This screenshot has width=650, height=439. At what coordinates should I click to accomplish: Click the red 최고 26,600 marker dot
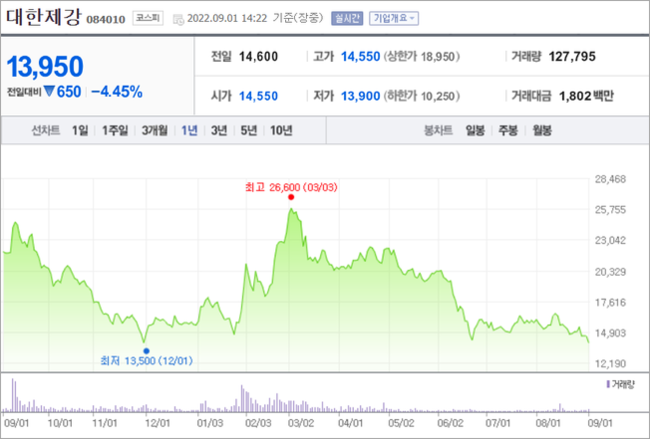[291, 197]
